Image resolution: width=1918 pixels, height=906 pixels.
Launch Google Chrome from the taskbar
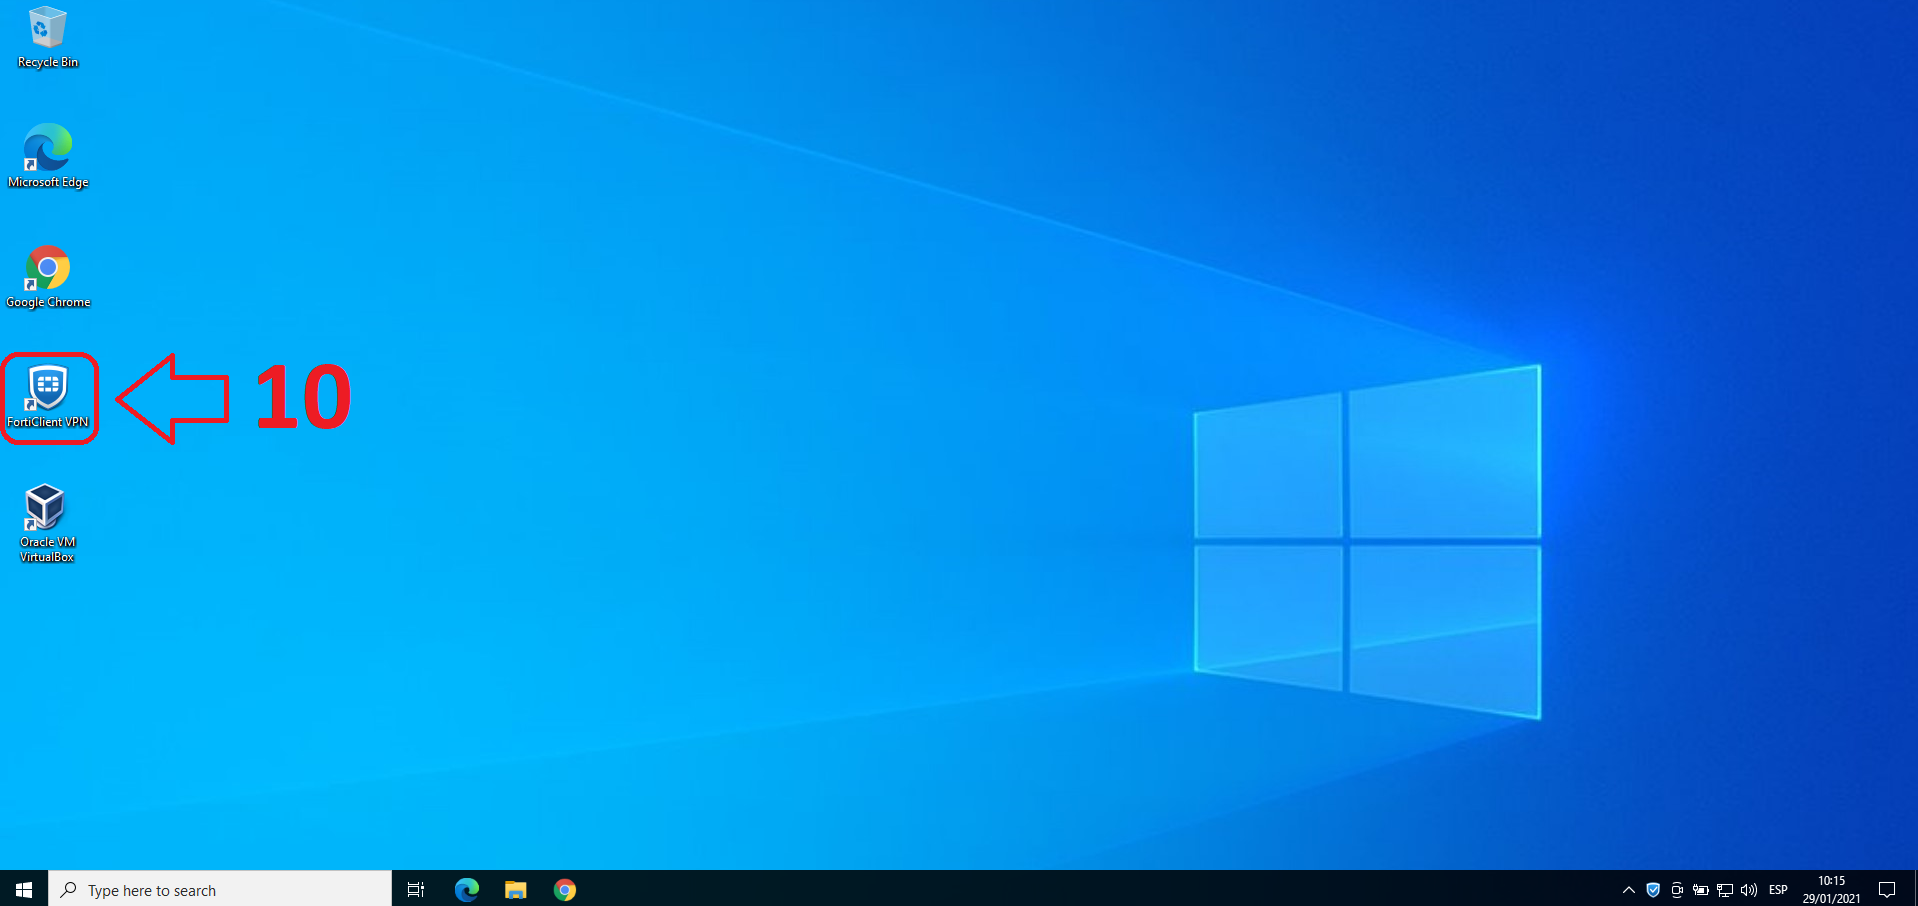(565, 889)
